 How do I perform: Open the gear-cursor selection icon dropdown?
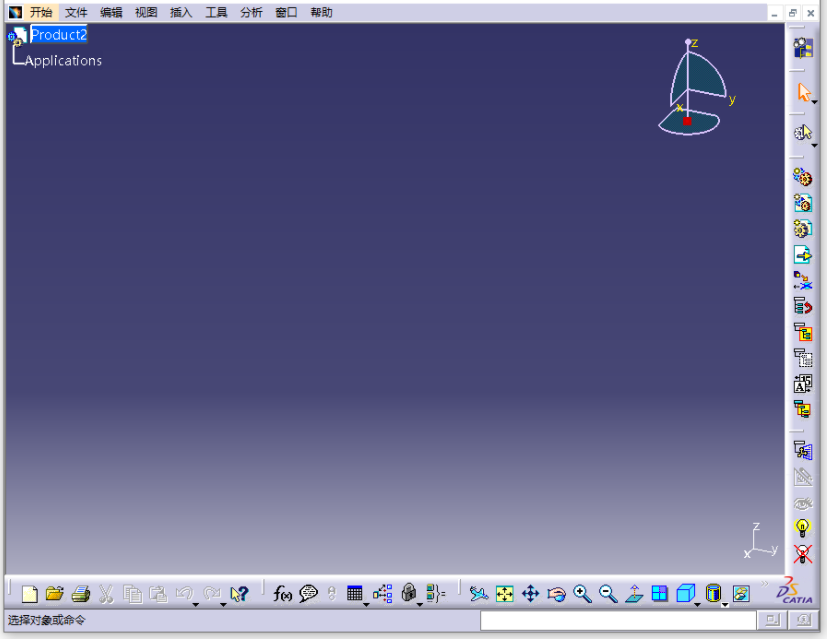coord(815,146)
